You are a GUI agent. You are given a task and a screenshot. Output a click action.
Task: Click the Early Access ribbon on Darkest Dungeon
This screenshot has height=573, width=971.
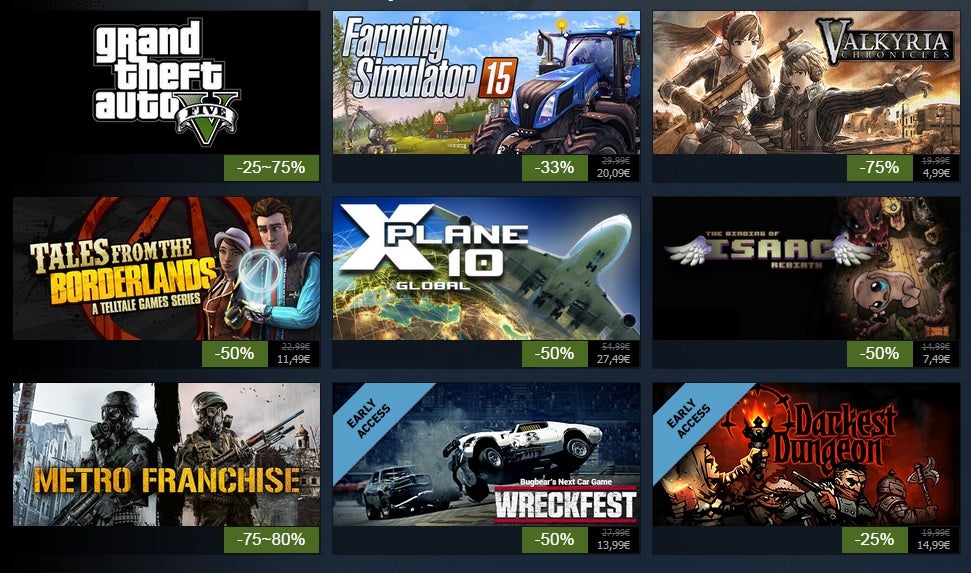point(689,418)
